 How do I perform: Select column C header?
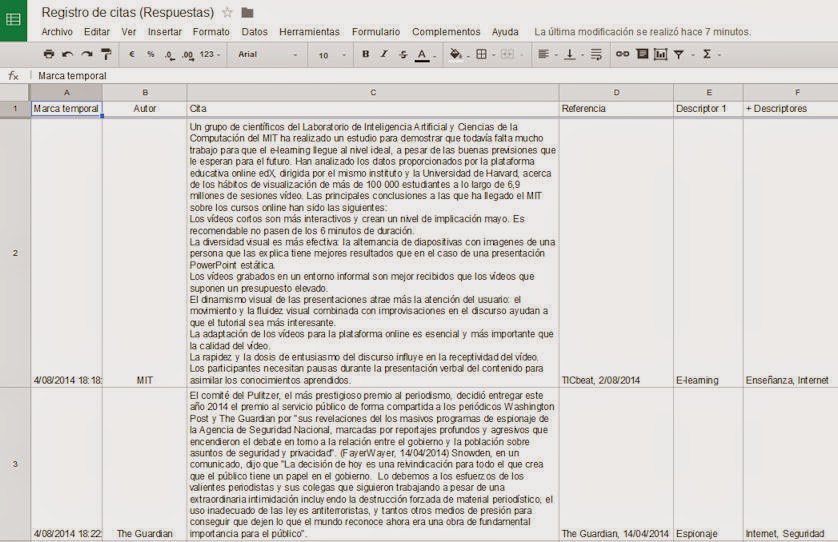[373, 92]
